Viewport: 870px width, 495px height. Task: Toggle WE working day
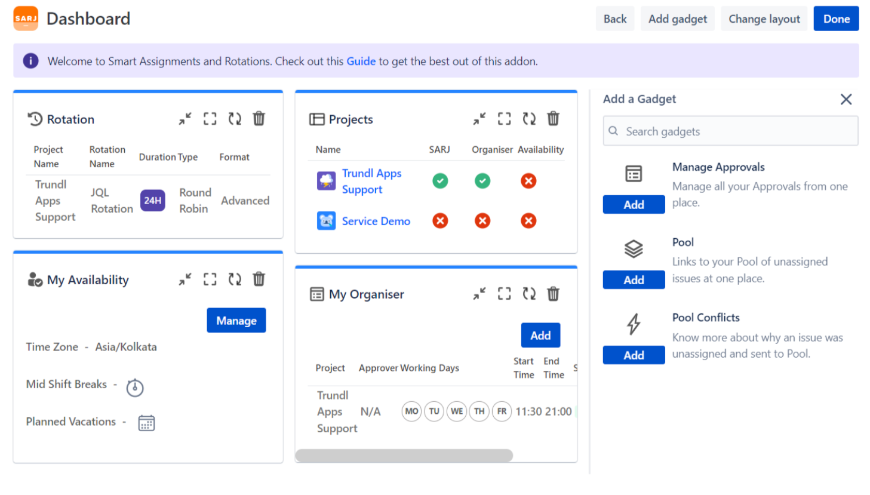click(457, 411)
